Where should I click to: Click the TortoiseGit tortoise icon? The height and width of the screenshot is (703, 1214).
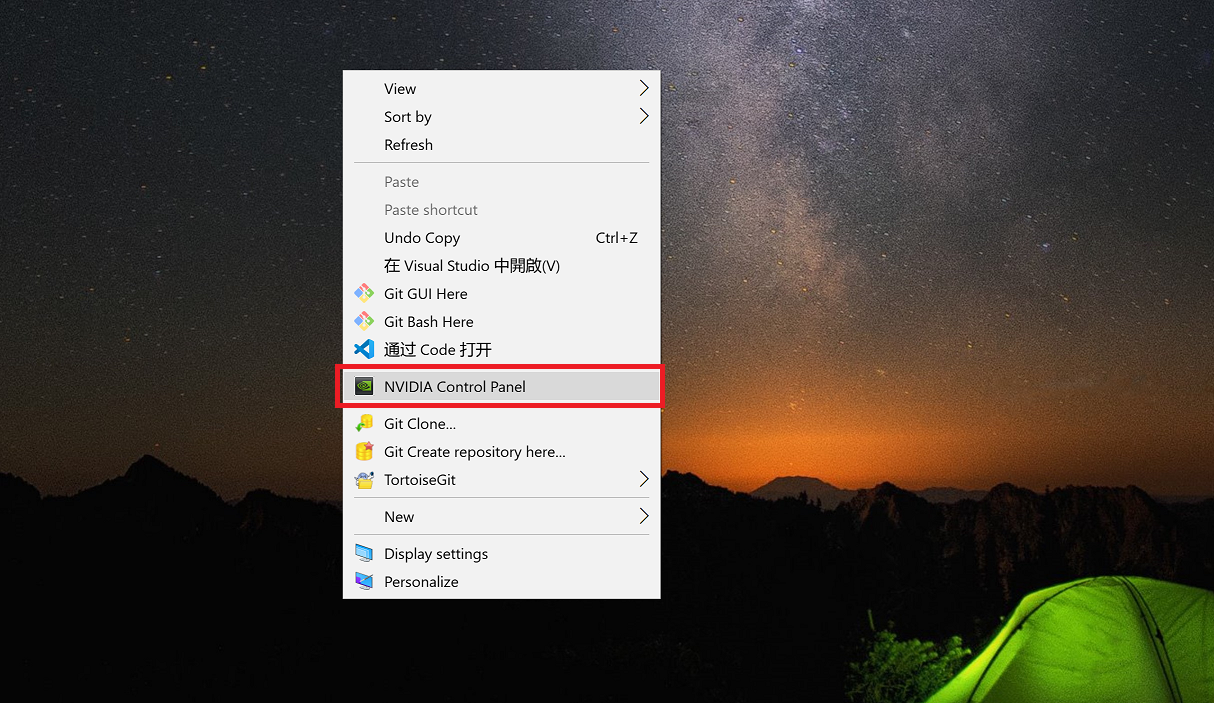(364, 480)
